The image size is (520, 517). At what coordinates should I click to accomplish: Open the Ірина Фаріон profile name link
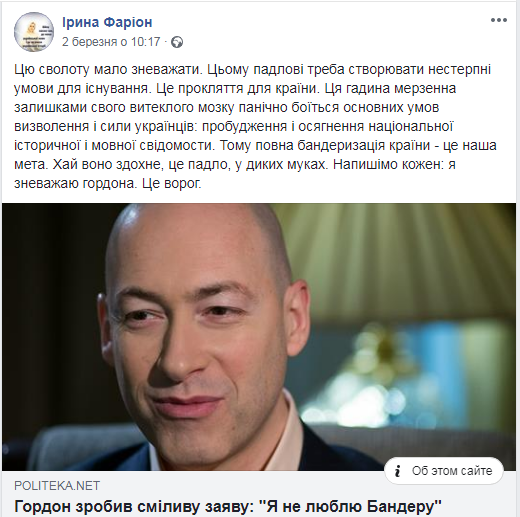click(x=107, y=22)
